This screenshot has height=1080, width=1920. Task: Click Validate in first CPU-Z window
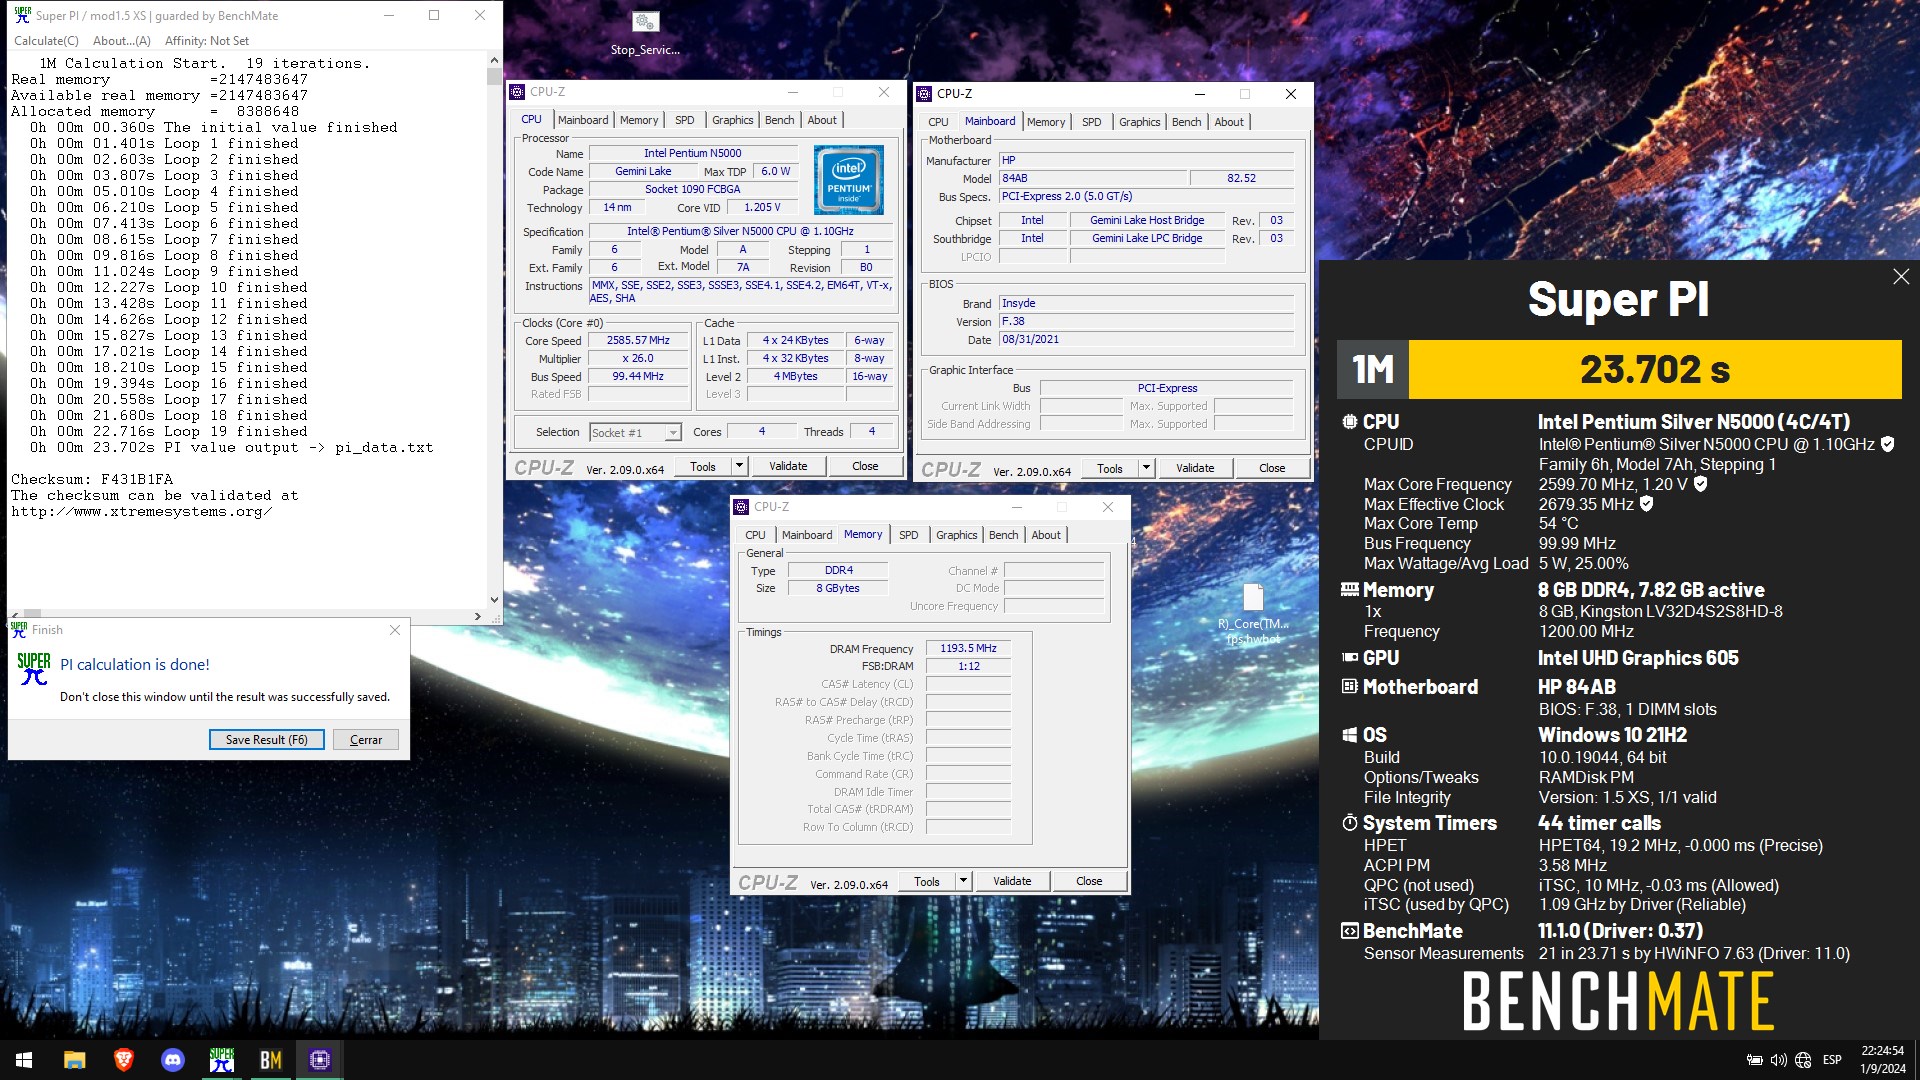pyautogui.click(x=788, y=467)
